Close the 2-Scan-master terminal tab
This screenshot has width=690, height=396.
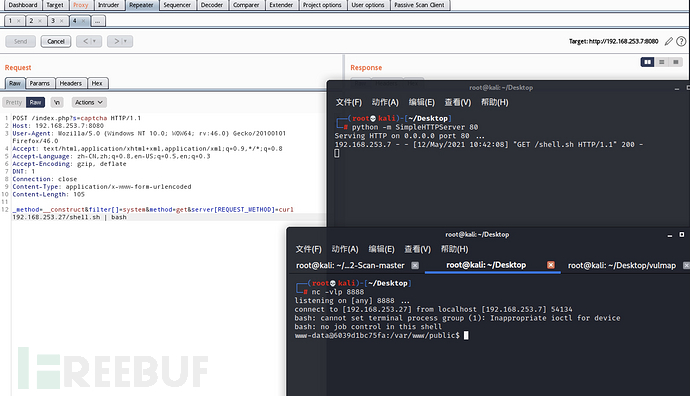coord(415,265)
